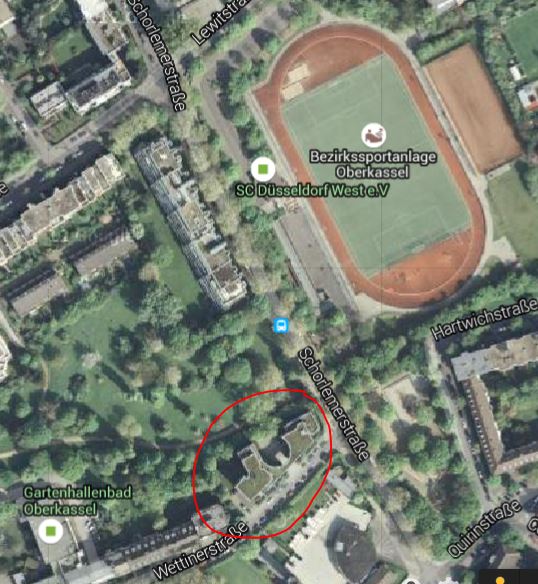538x584 pixels.
Task: Tap the blue bus stop icon
Action: (281, 326)
